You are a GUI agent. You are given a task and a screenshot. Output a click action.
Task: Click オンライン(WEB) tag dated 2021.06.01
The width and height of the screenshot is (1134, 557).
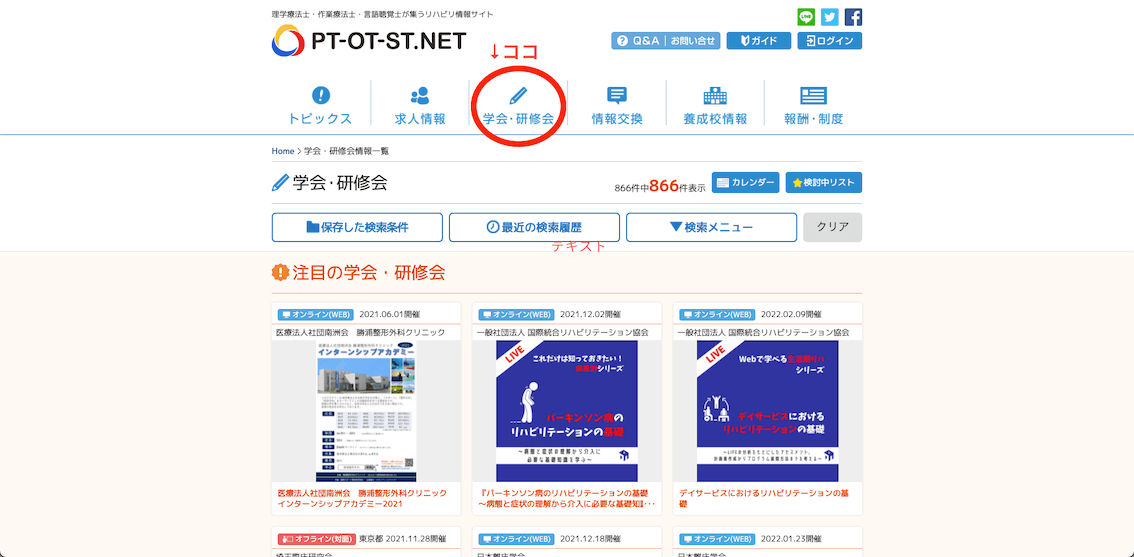coord(315,315)
